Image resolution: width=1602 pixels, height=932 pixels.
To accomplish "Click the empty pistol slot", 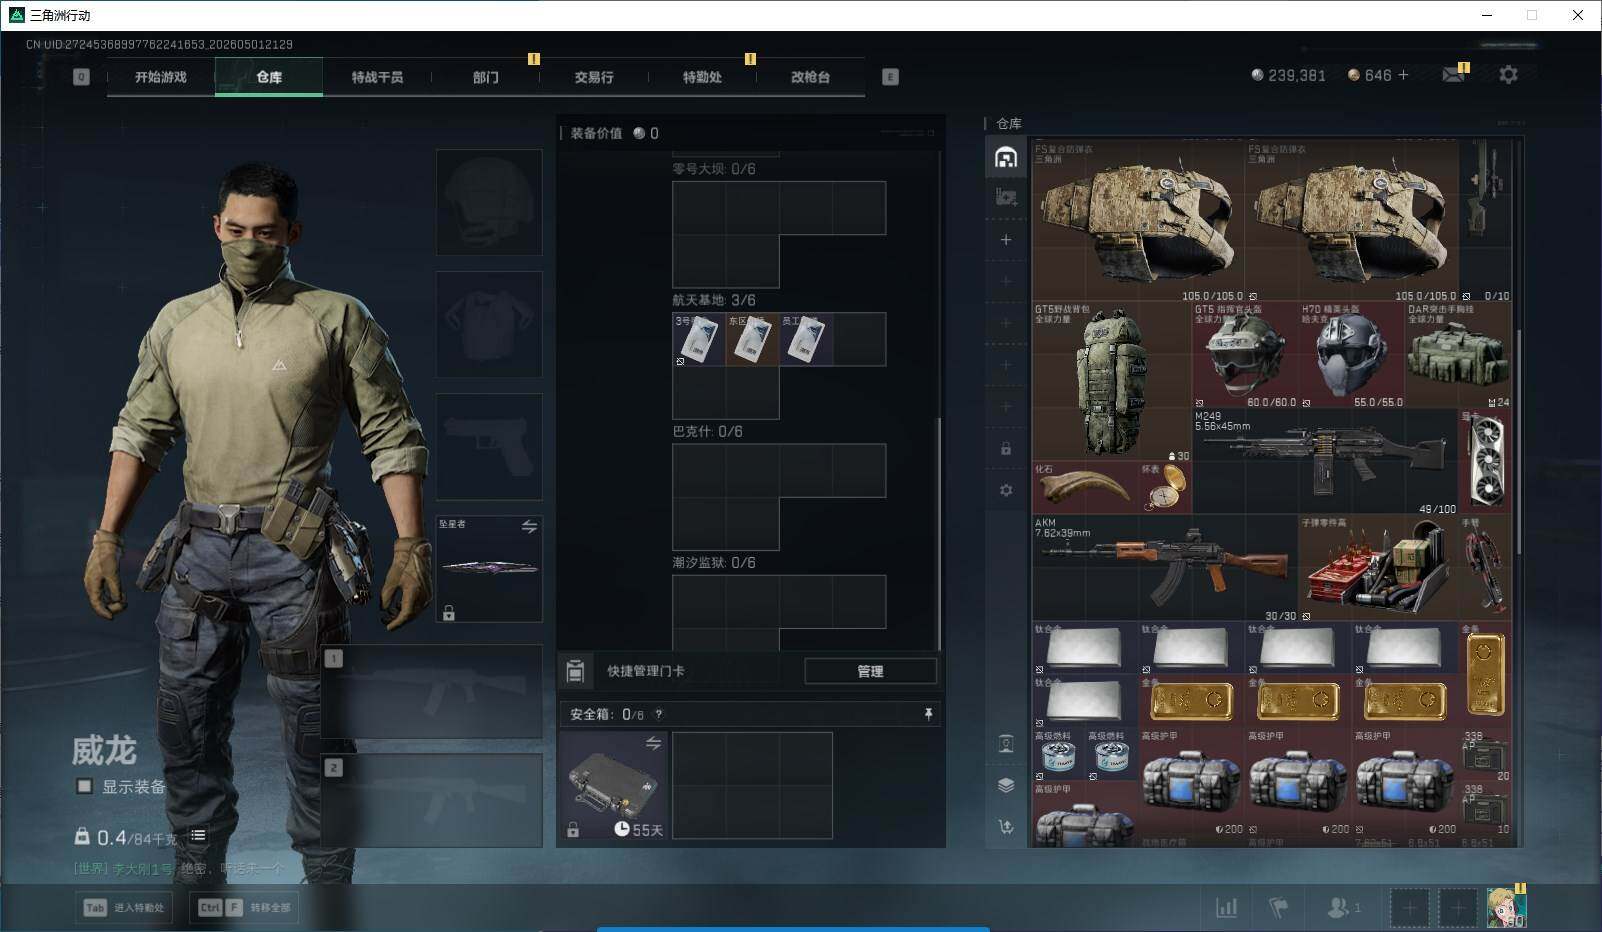I will point(489,446).
